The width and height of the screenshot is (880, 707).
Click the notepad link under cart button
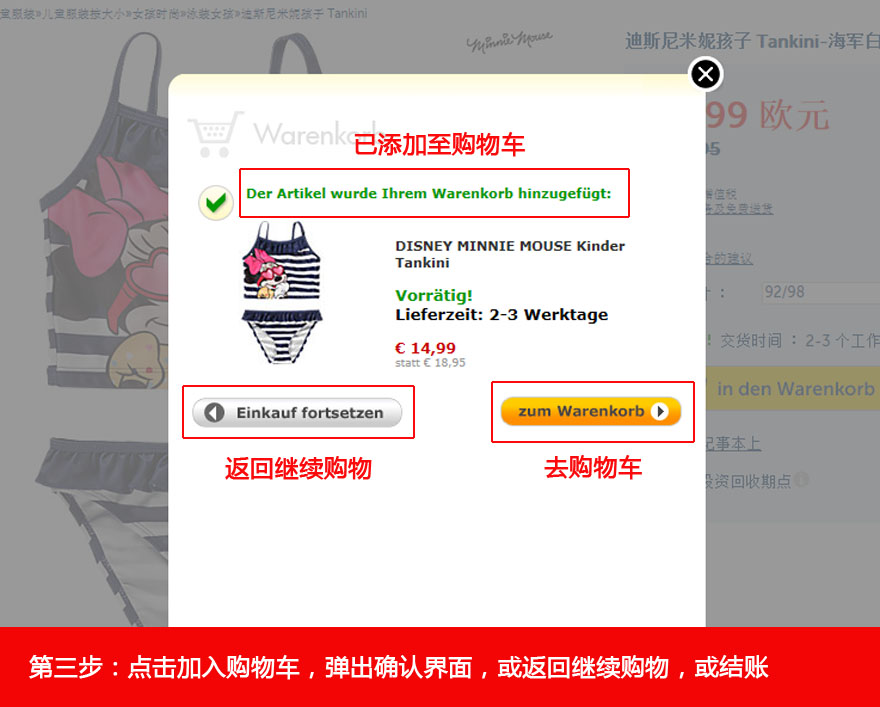[x=733, y=443]
